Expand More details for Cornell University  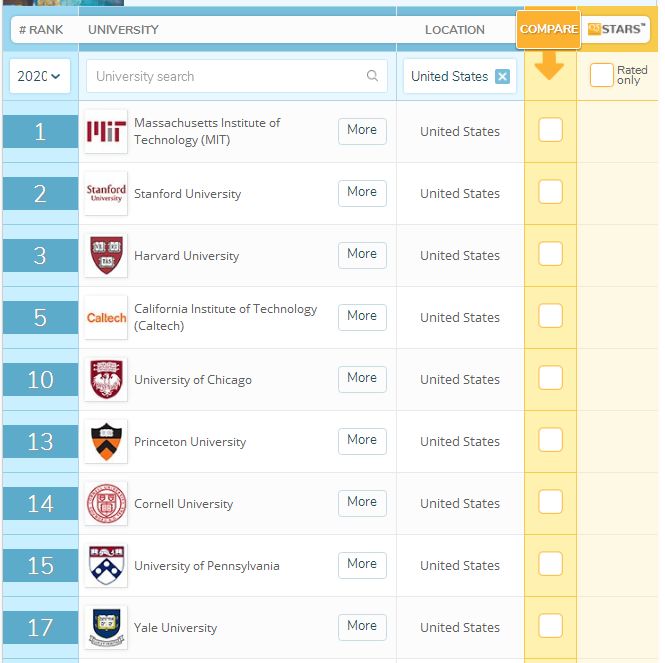pos(362,502)
